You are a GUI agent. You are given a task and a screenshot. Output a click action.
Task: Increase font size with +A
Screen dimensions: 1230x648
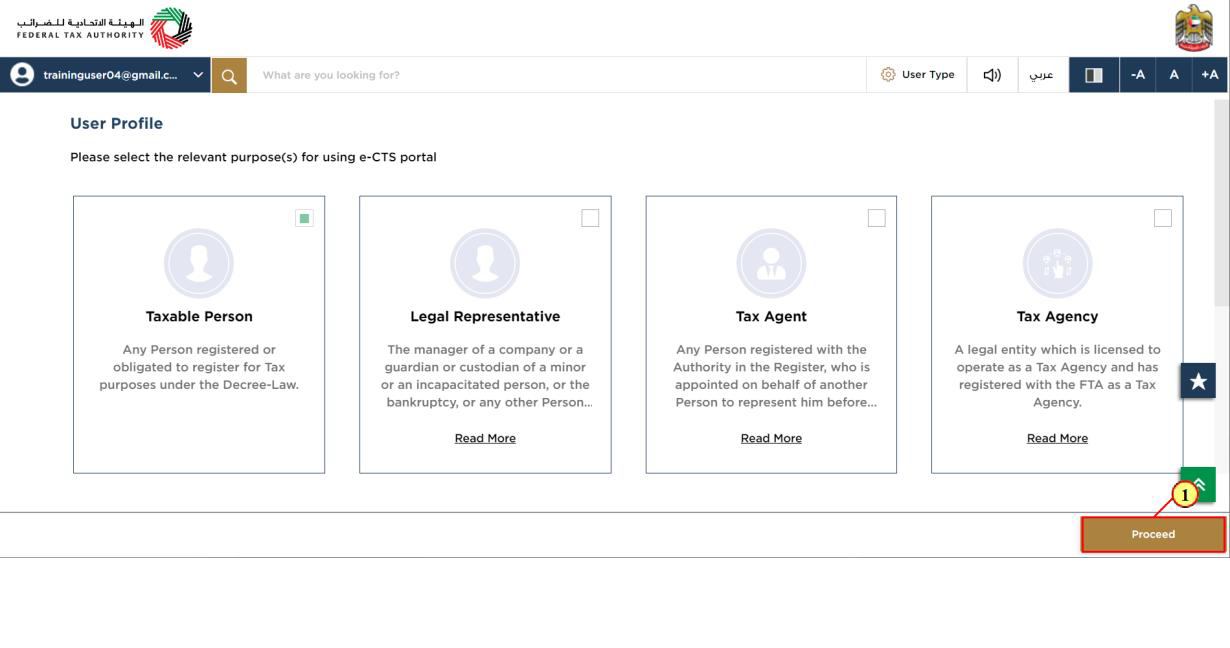[1210, 75]
